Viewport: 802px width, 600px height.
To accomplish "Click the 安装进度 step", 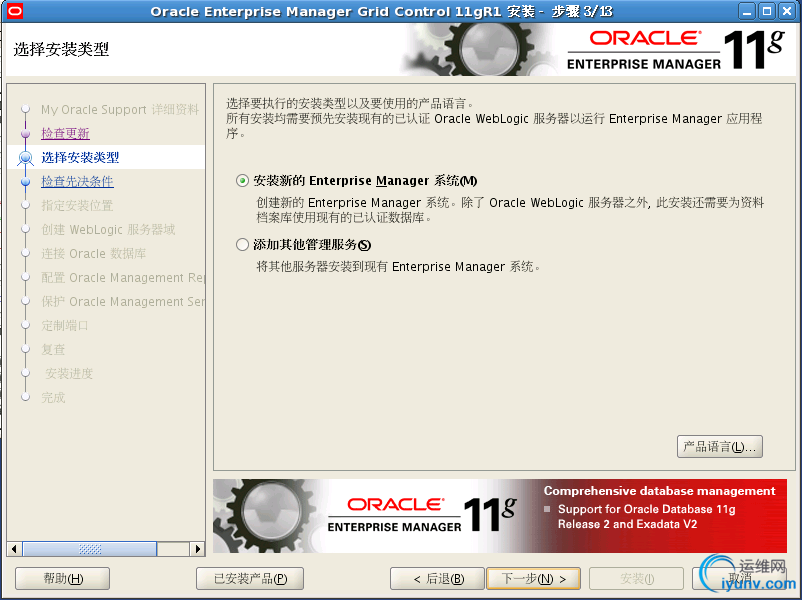I will pyautogui.click(x=69, y=373).
